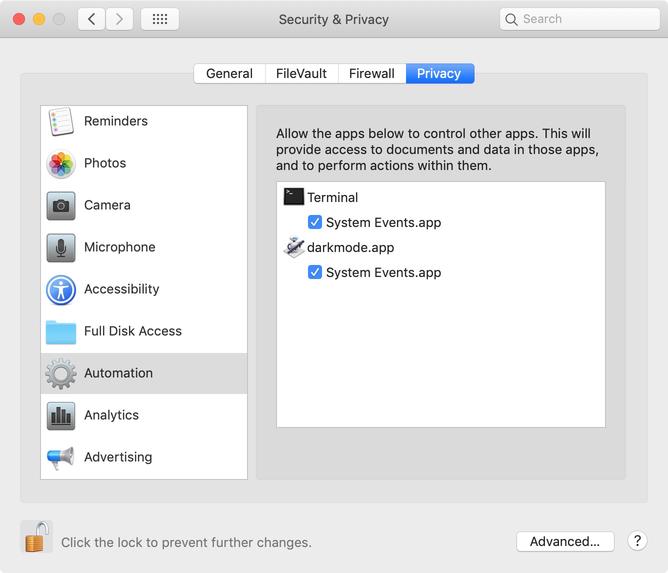
Task: Uncheck System Events.app under Terminal
Action: (x=315, y=222)
